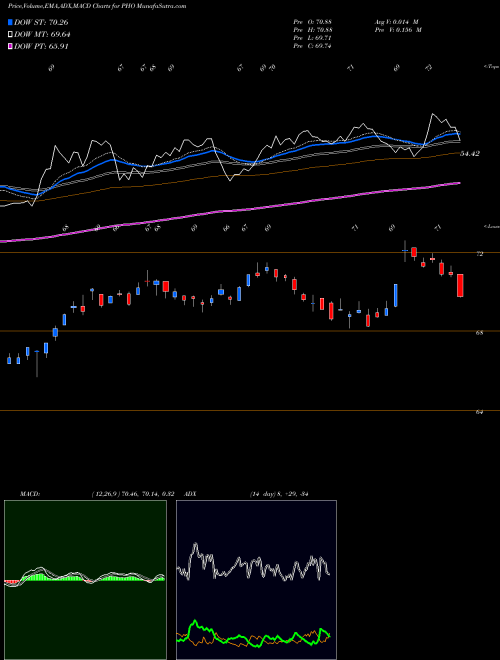
Task: Click the magenta DOW PT legend swatch
Action: click(x=11, y=46)
